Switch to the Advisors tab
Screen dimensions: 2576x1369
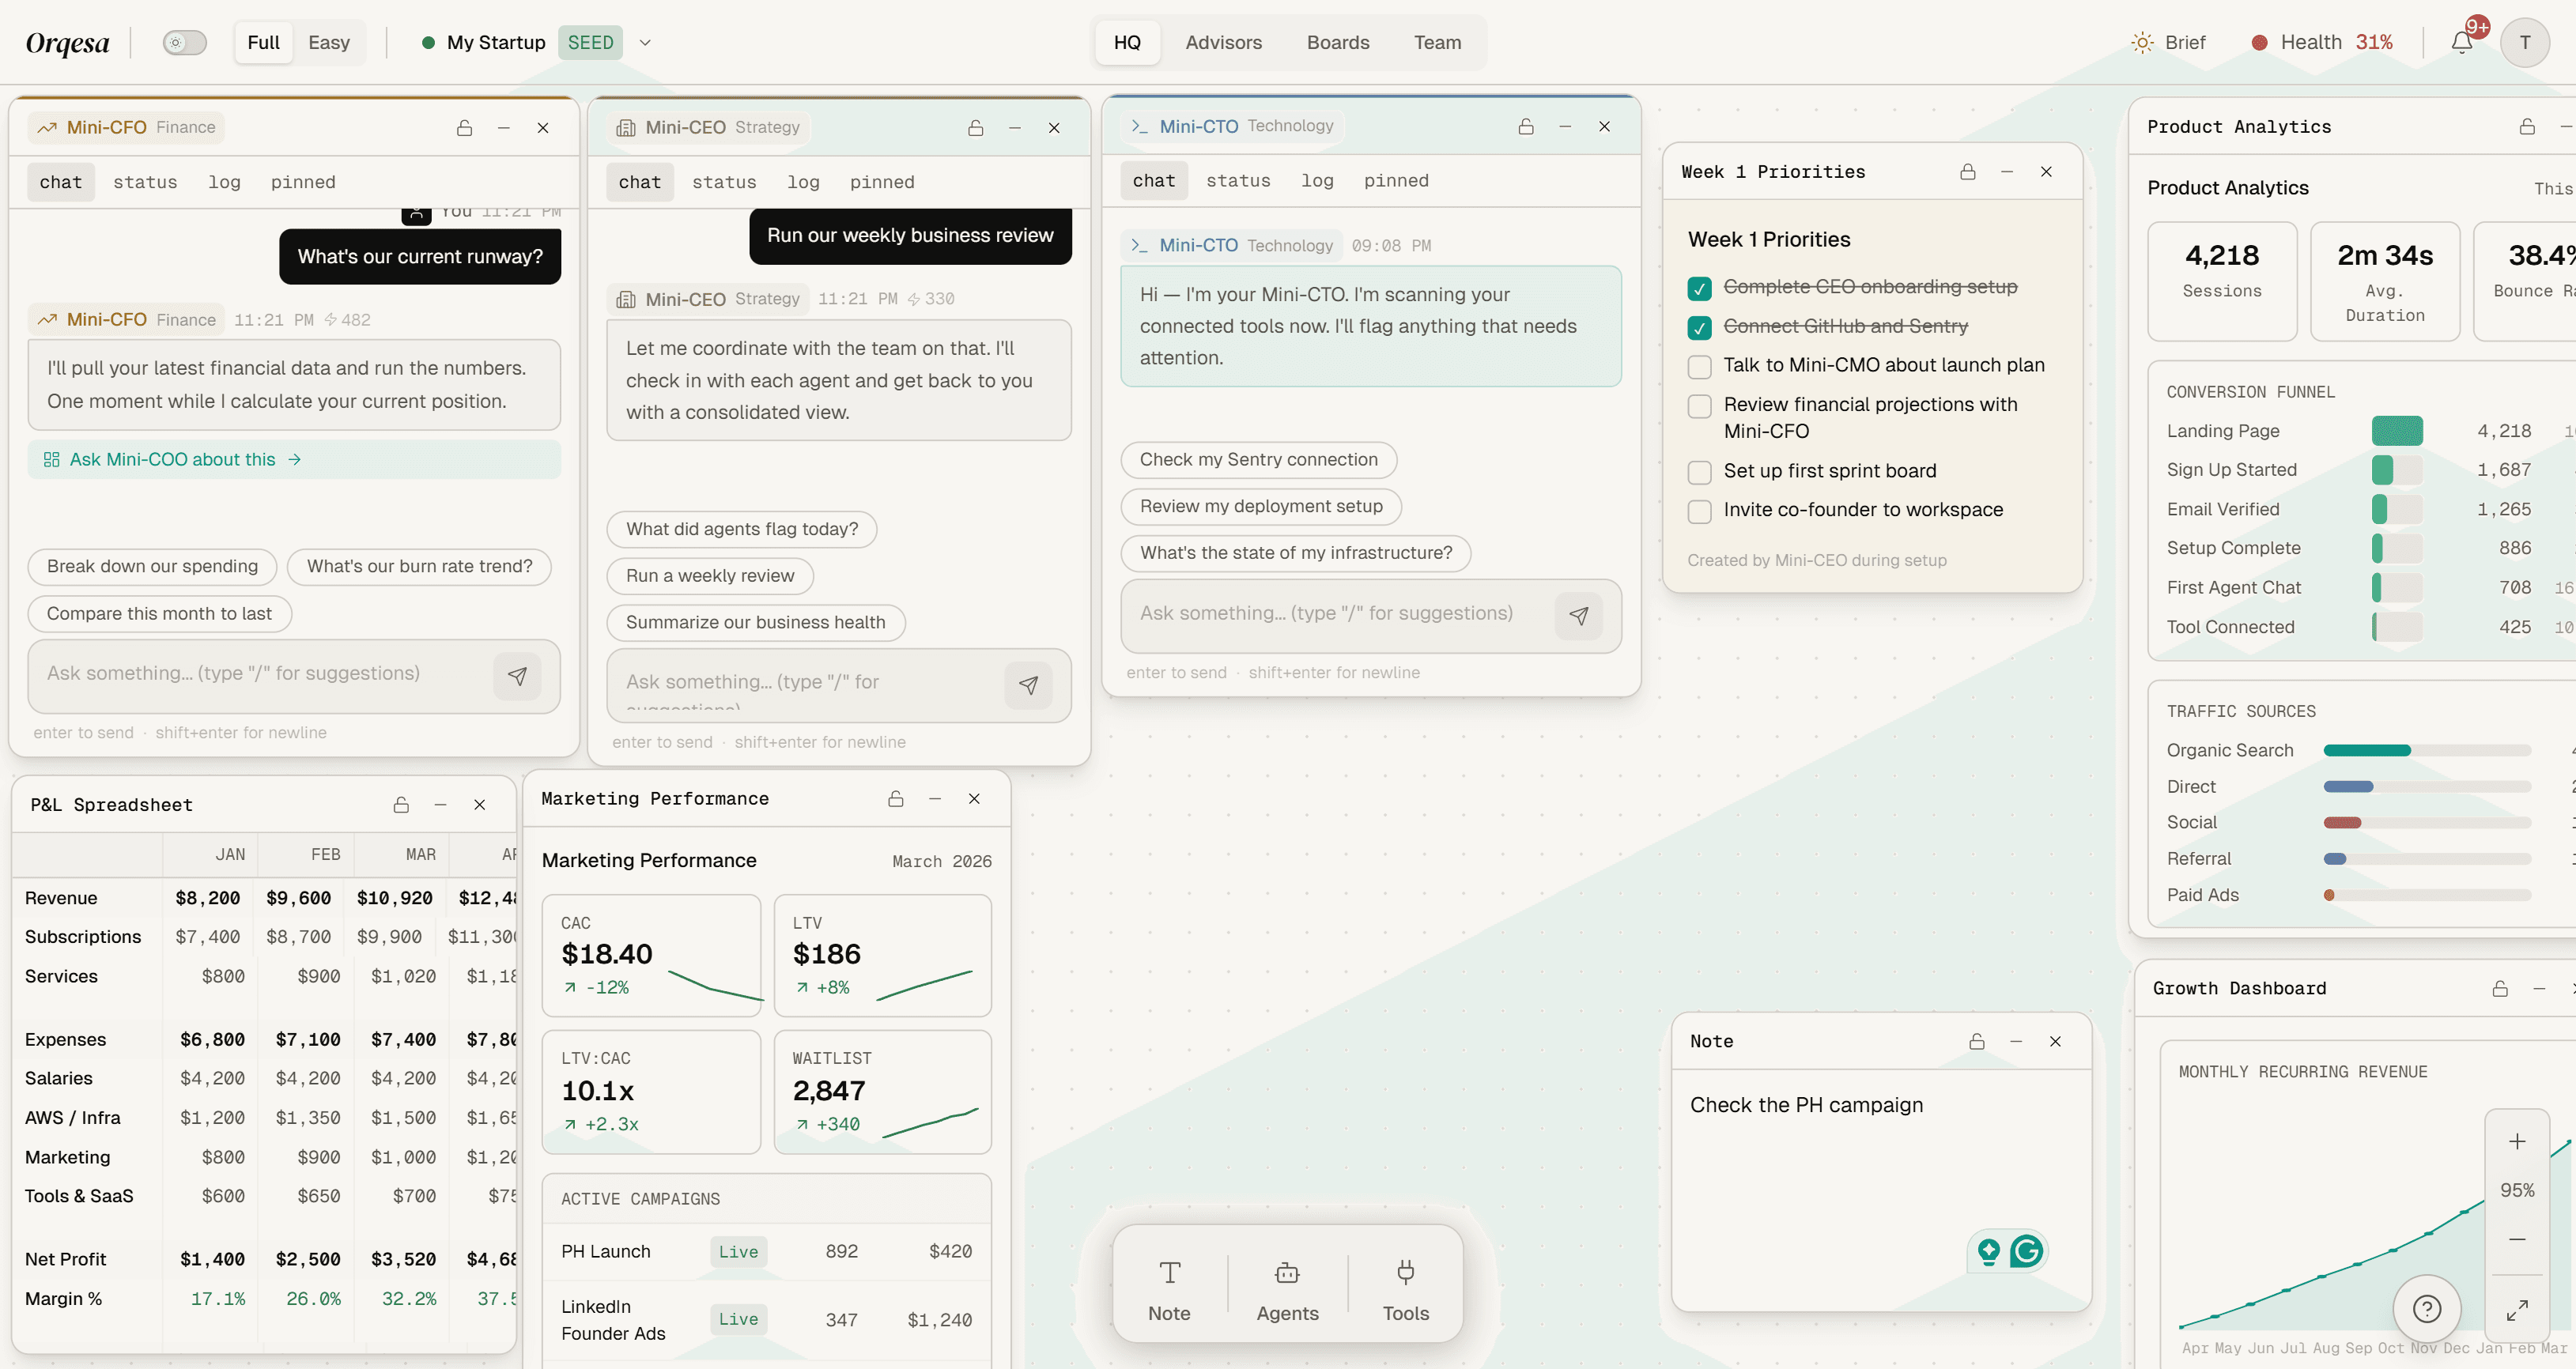(x=1223, y=42)
